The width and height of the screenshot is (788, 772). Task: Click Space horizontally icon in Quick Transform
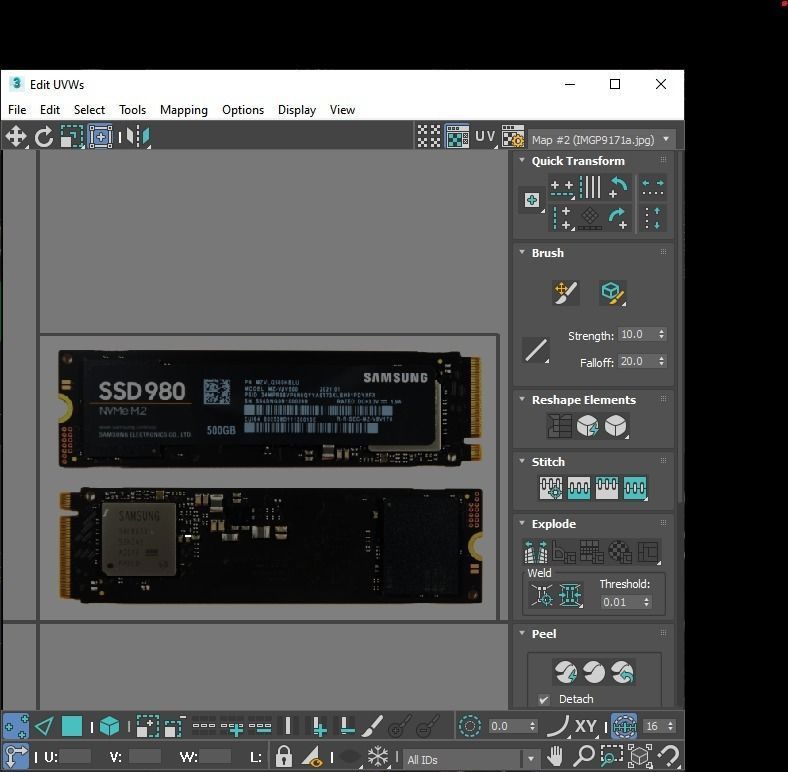click(x=653, y=188)
